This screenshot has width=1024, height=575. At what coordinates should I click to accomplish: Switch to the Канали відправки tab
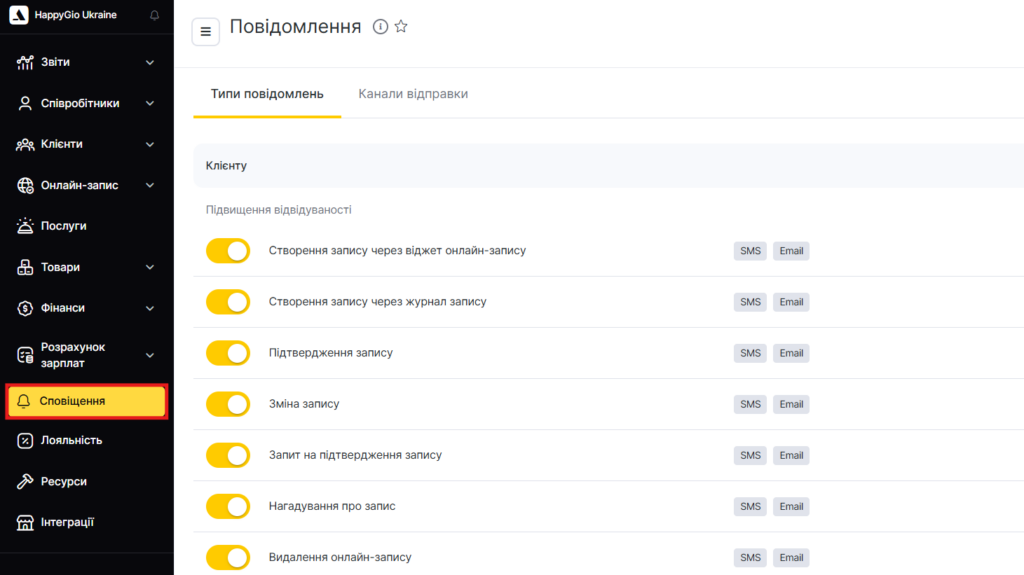click(x=413, y=94)
